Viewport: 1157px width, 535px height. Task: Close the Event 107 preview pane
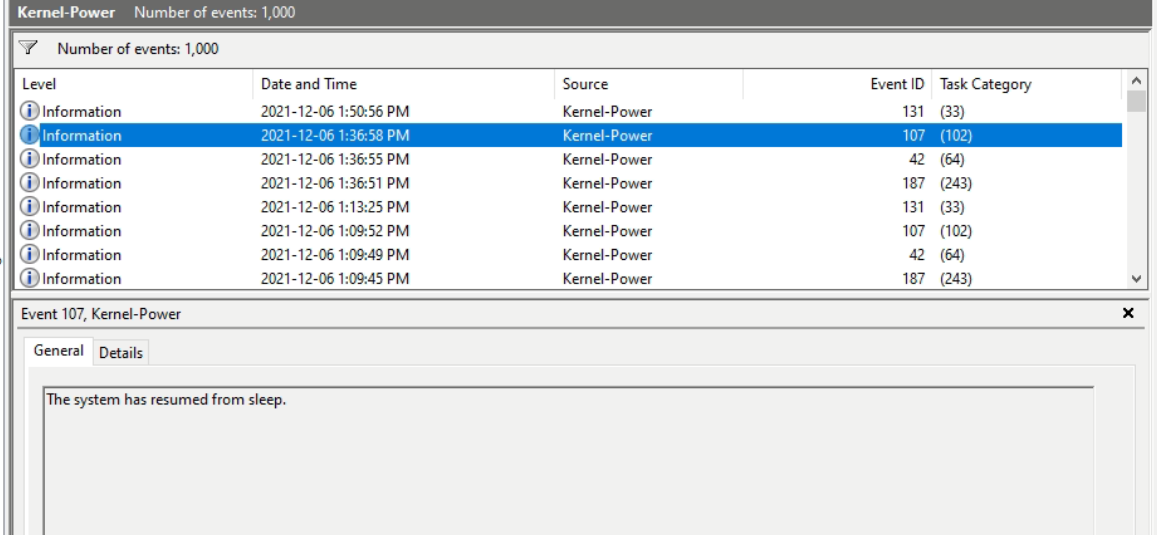[x=1129, y=314]
